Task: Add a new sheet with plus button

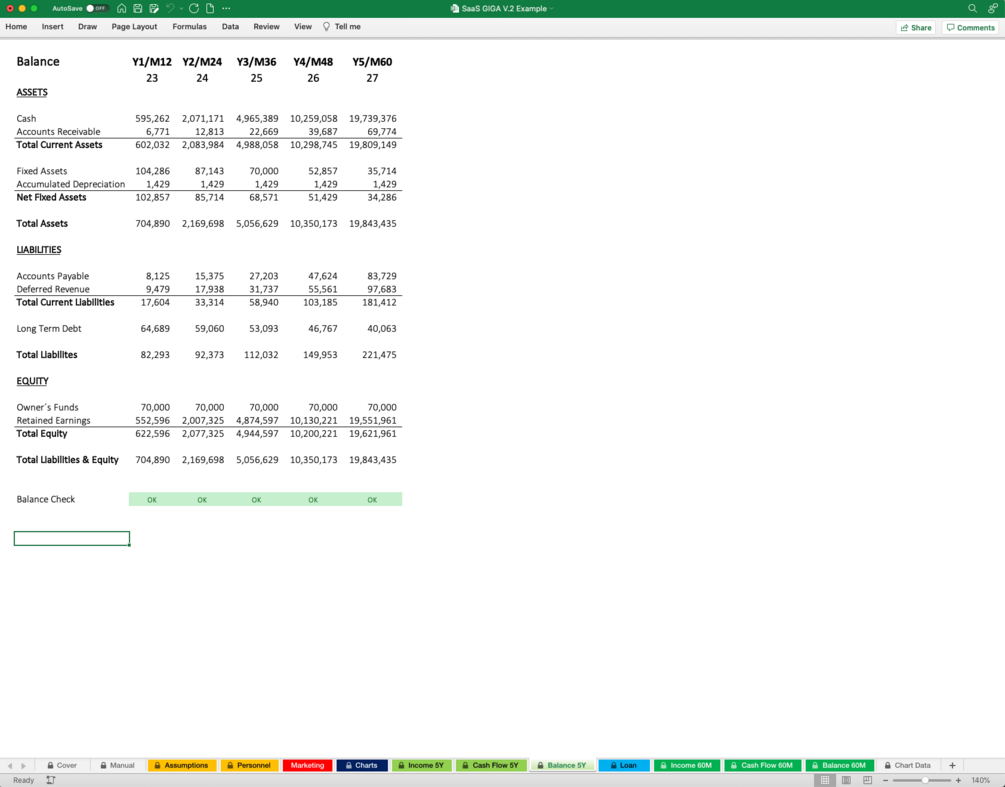Action: point(952,765)
